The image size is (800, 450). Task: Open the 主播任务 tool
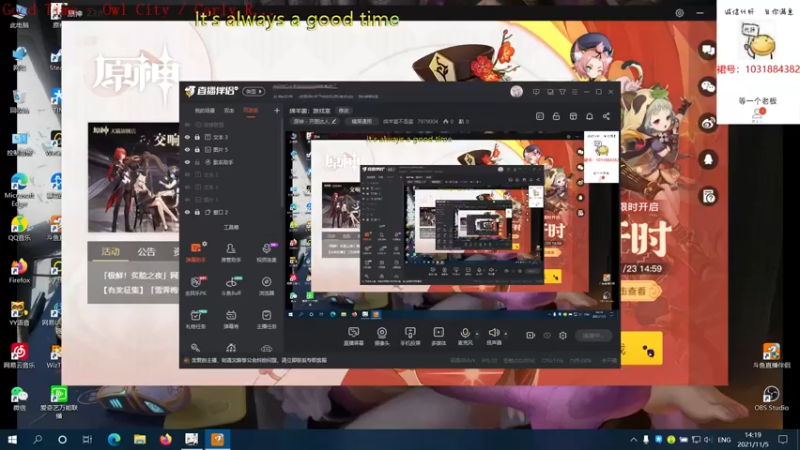tap(266, 319)
